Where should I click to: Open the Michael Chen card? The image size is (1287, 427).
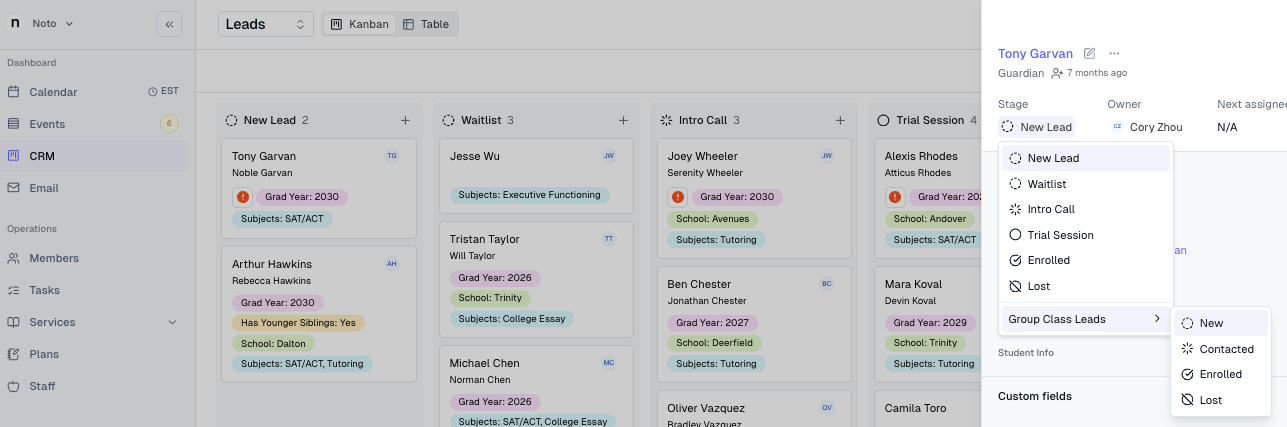pos(536,386)
